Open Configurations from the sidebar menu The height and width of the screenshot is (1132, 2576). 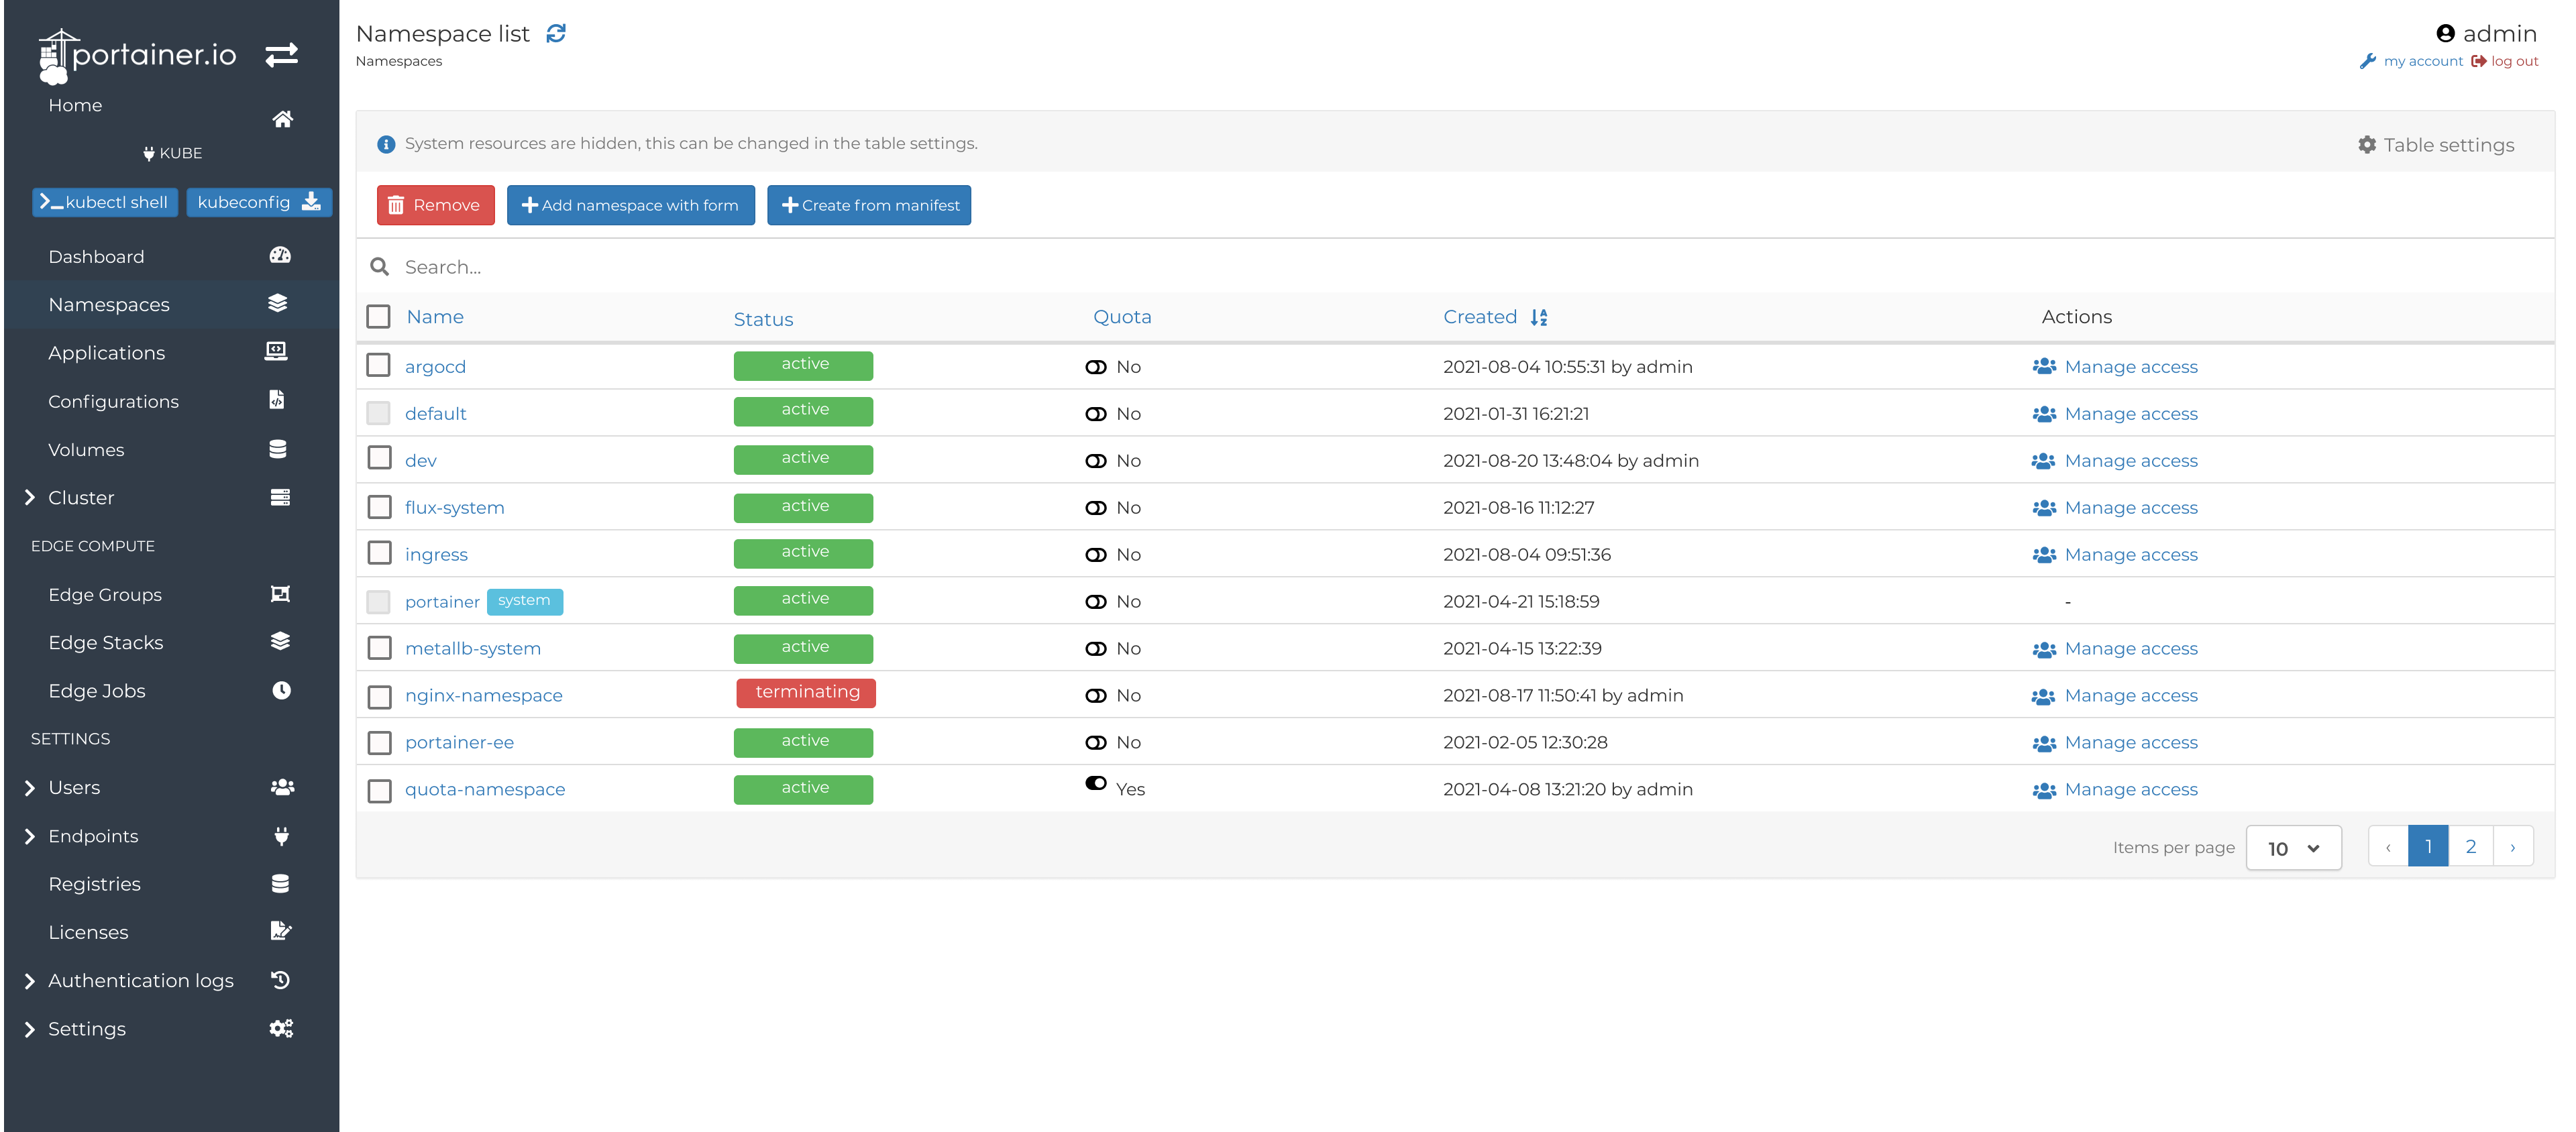(x=113, y=401)
